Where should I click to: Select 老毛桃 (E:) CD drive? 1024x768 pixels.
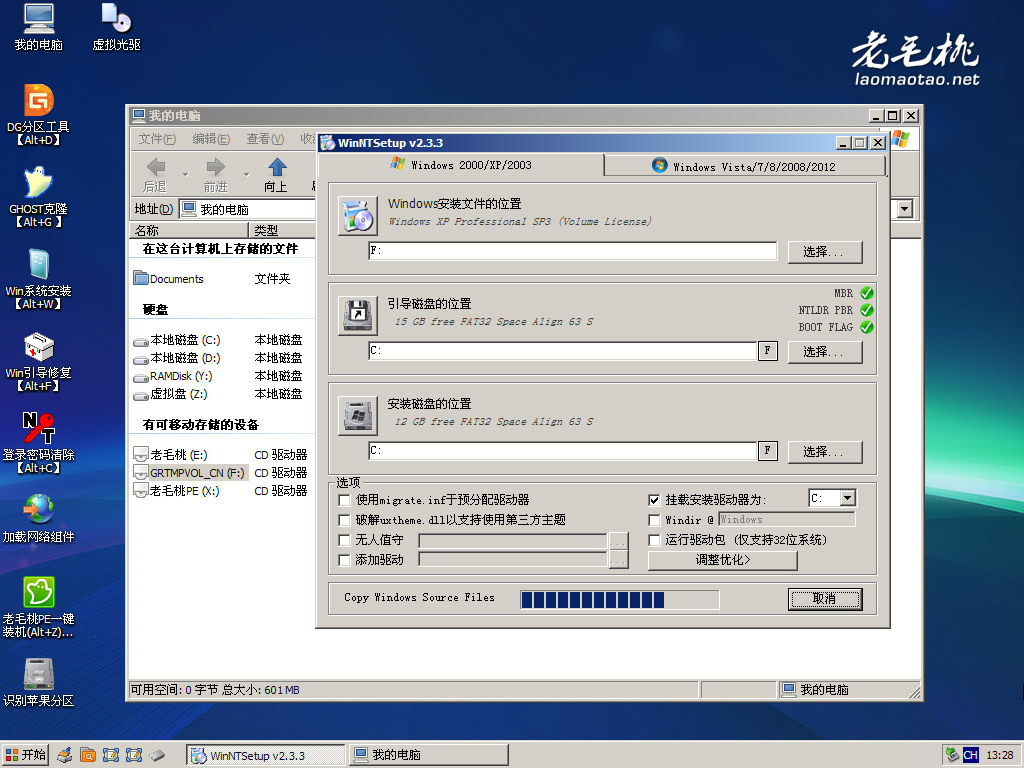pyautogui.click(x=170, y=455)
